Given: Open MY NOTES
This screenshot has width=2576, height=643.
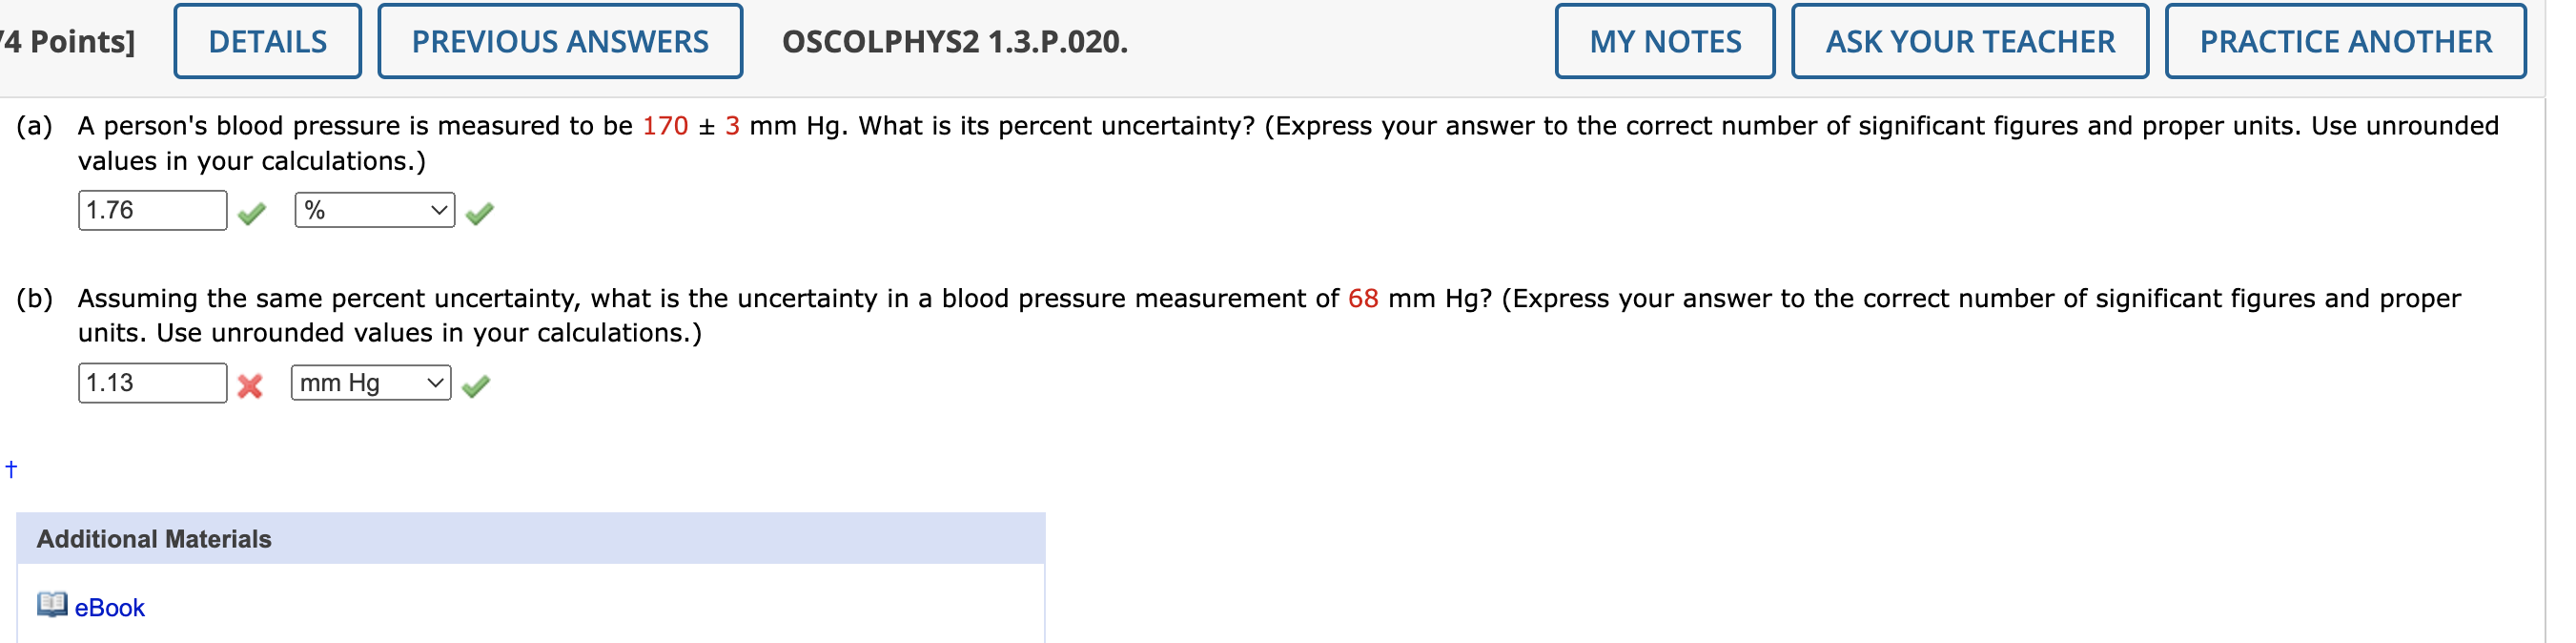Looking at the screenshot, I should [x=1664, y=41].
